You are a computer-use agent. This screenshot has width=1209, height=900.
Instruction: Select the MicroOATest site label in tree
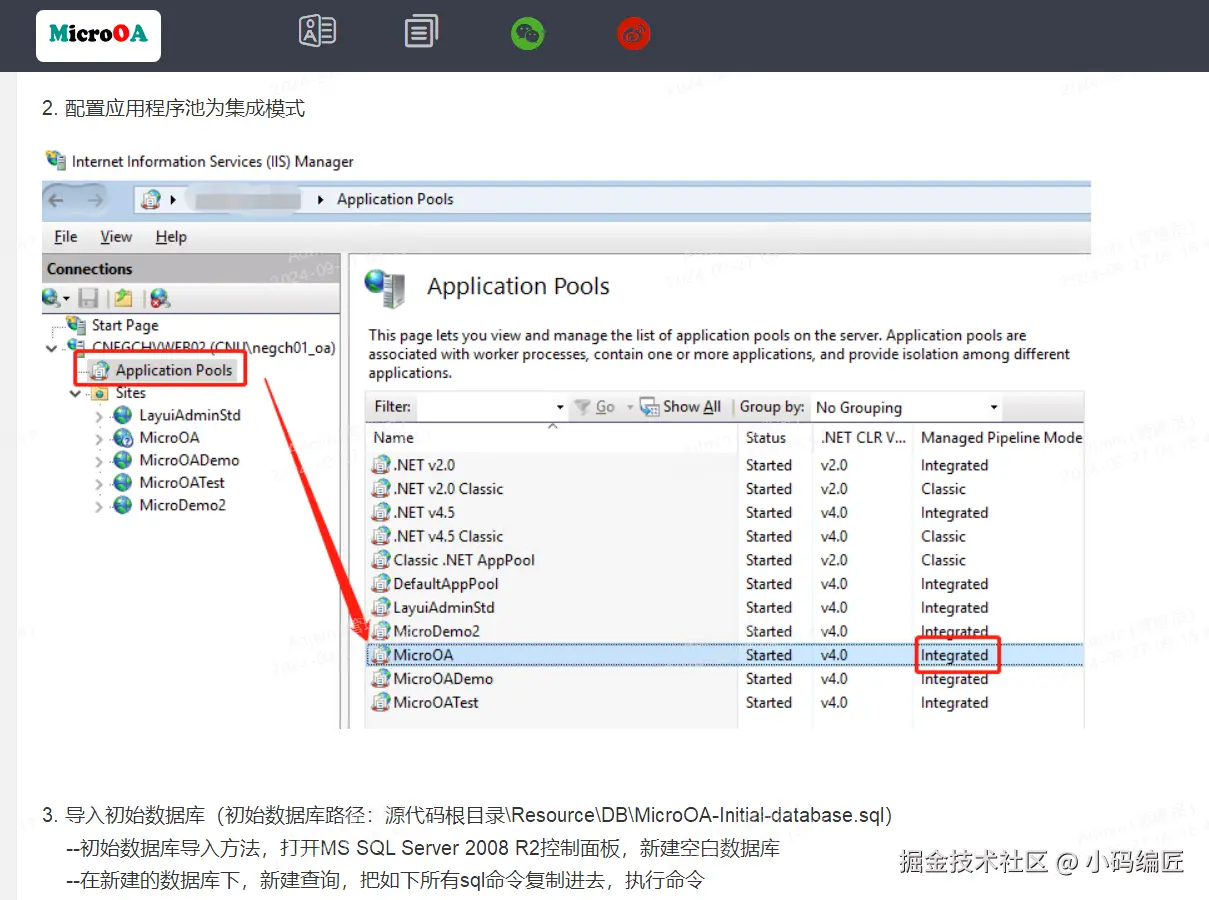tap(182, 483)
